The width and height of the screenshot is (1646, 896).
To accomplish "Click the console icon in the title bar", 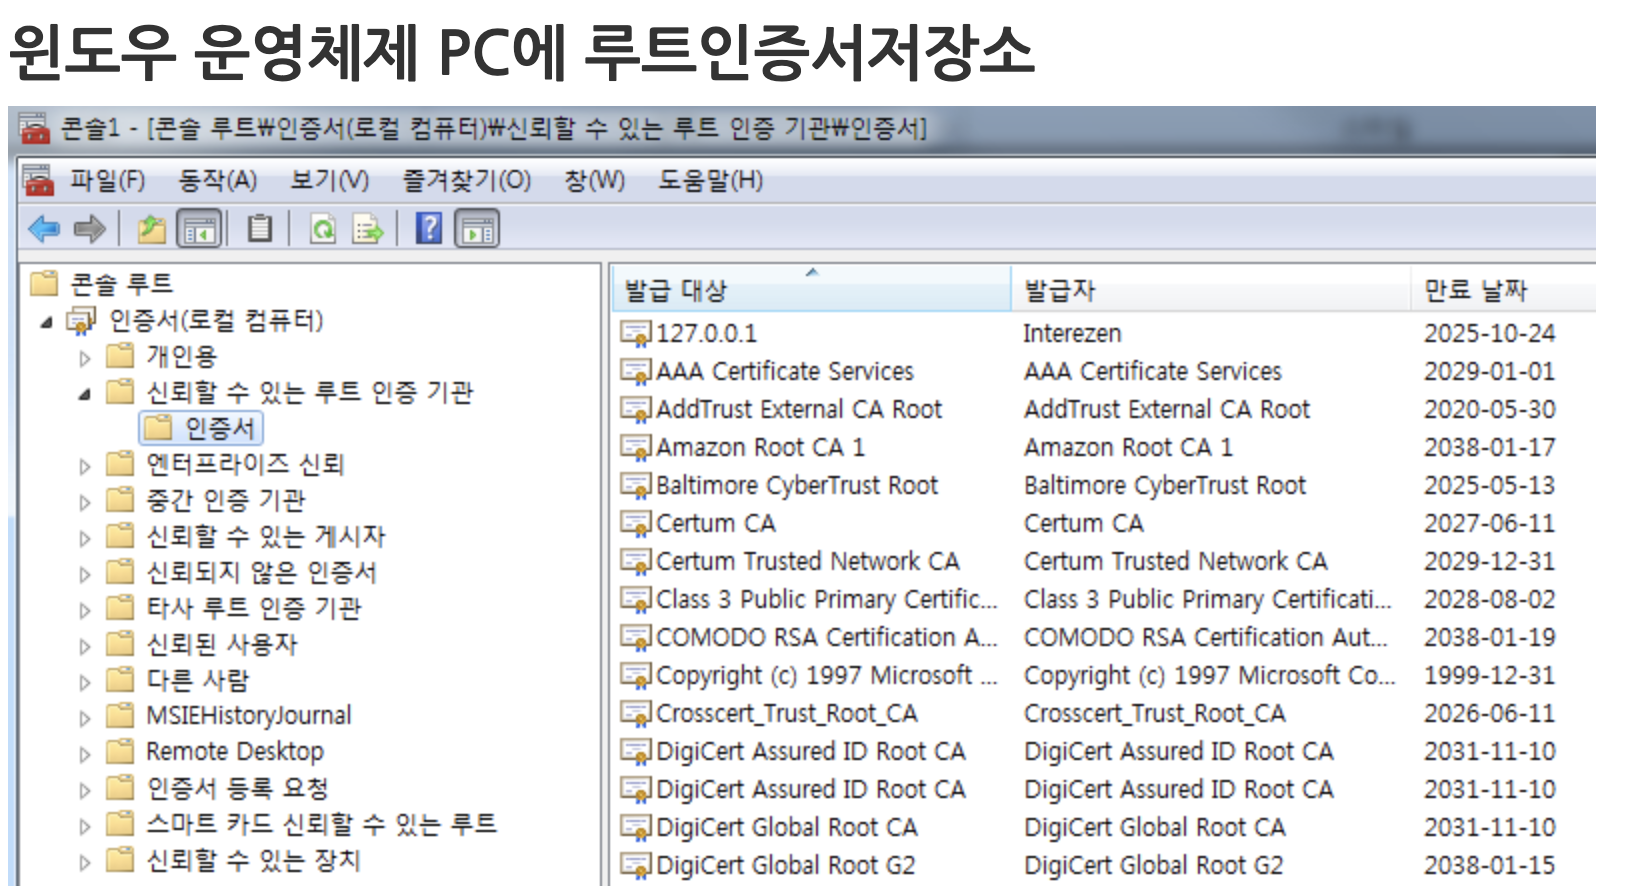I will [34, 129].
